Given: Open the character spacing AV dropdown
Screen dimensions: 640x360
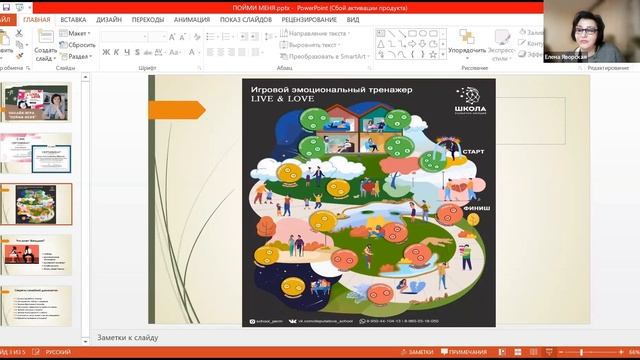Looking at the screenshot, I should pos(159,52).
